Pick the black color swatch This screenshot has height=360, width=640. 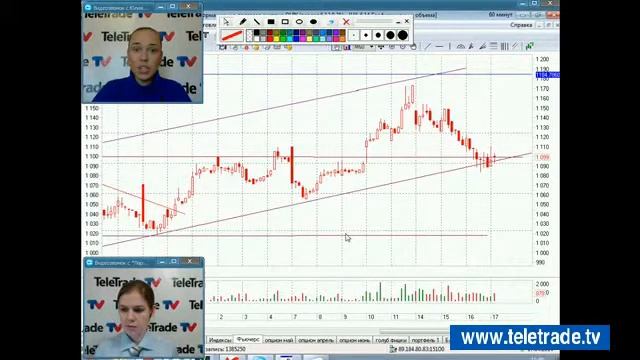point(256,32)
